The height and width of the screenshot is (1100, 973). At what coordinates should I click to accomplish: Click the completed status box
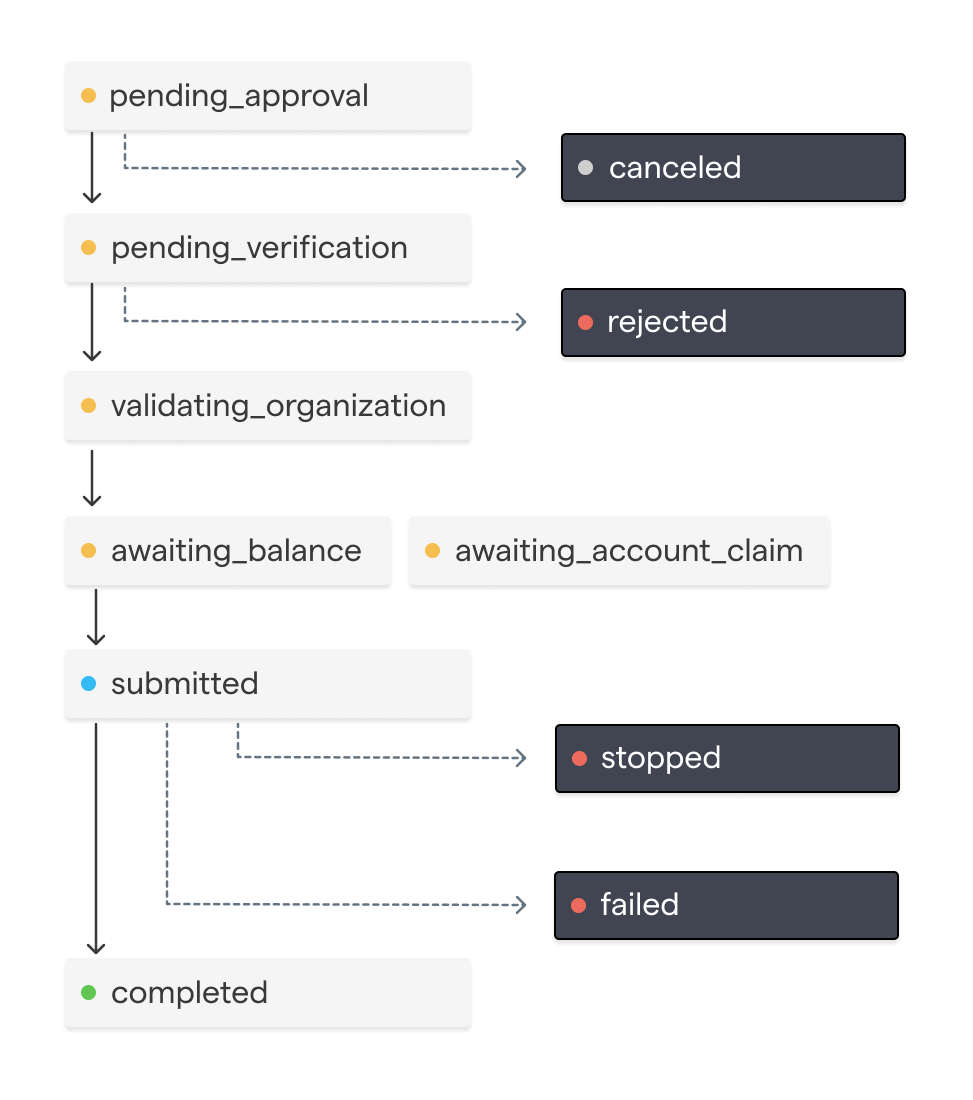click(267, 993)
